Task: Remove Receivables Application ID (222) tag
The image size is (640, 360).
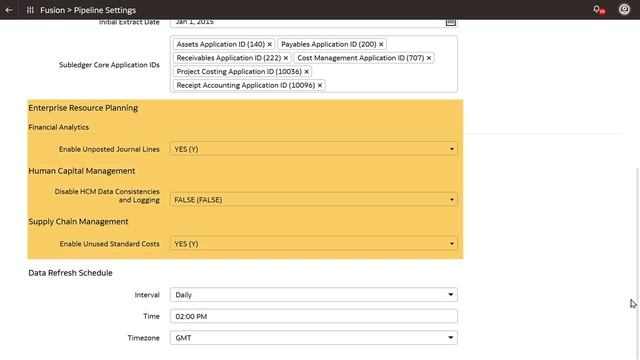Action: [286, 58]
